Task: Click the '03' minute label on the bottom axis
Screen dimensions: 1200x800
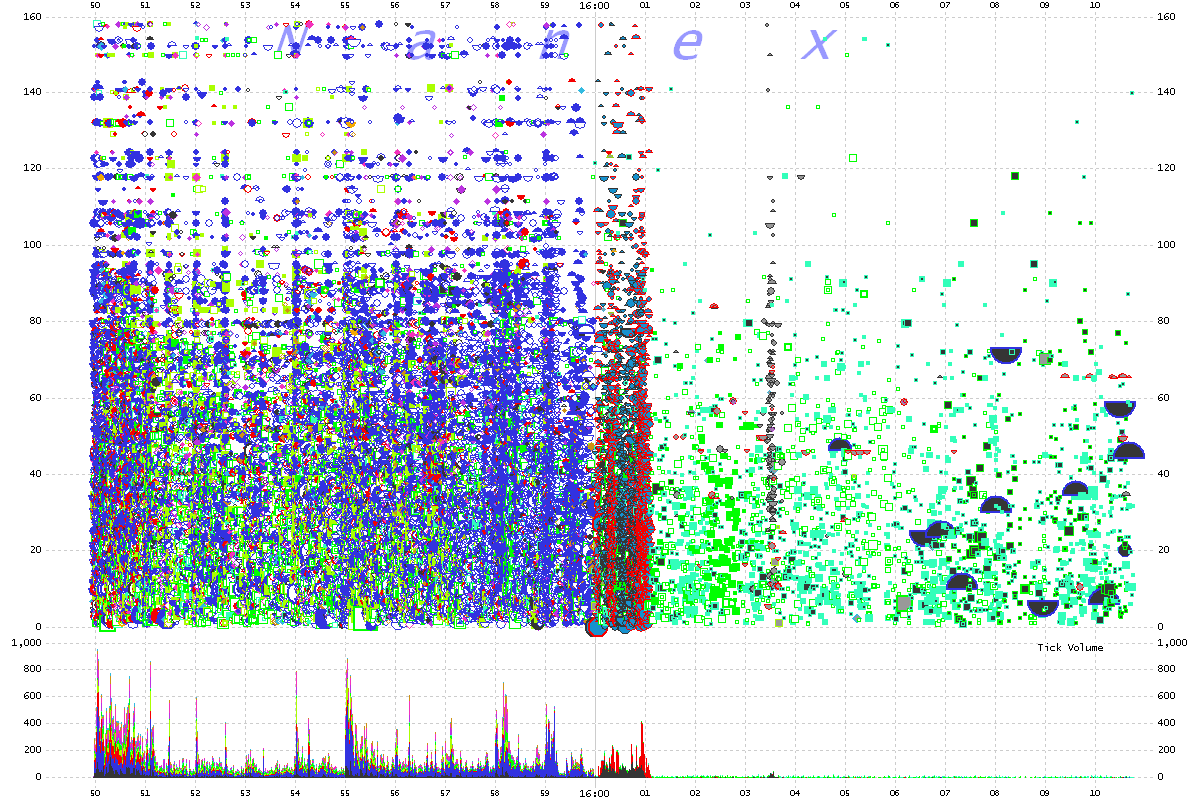Action: 745,794
